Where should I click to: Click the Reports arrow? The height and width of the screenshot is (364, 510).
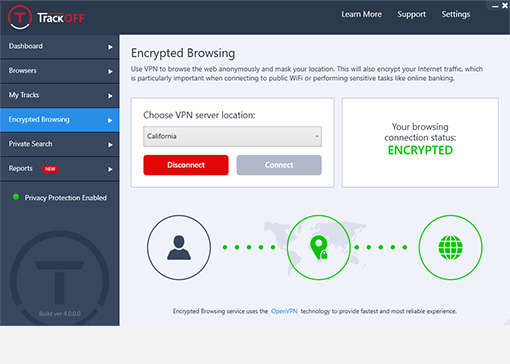click(110, 169)
